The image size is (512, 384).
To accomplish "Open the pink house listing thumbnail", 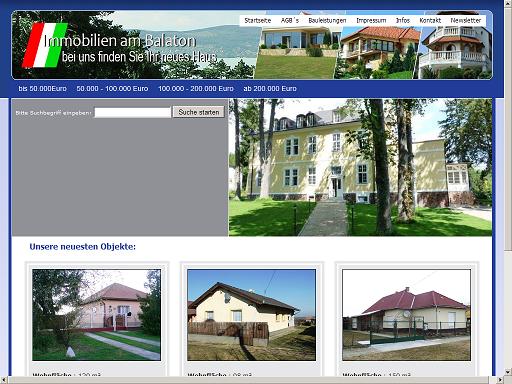I will pyautogui.click(x=96, y=315).
